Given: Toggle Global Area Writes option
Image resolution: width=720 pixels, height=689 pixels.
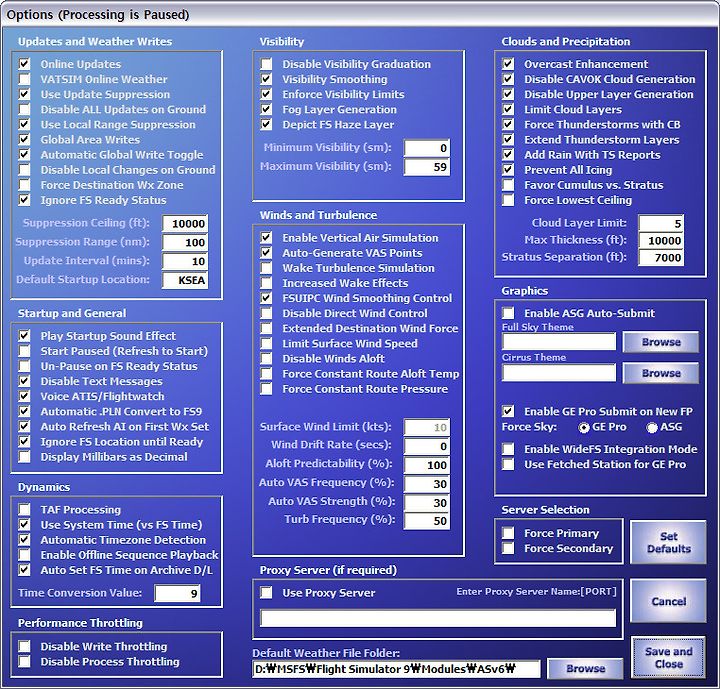Looking at the screenshot, I should (x=24, y=139).
